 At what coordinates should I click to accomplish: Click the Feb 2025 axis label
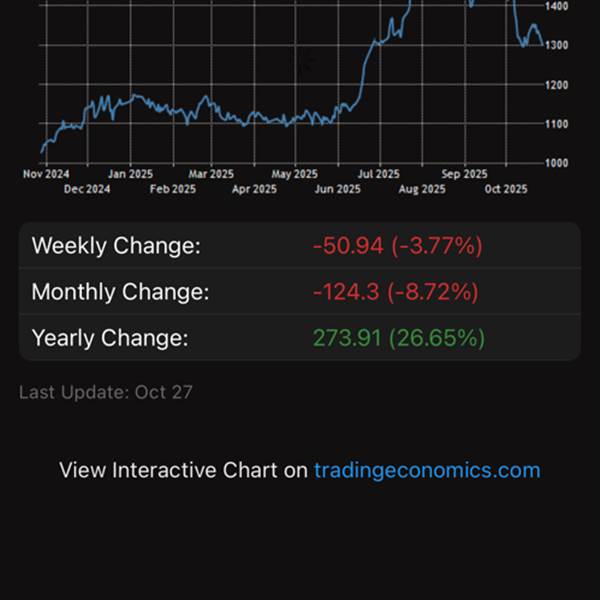[172, 189]
